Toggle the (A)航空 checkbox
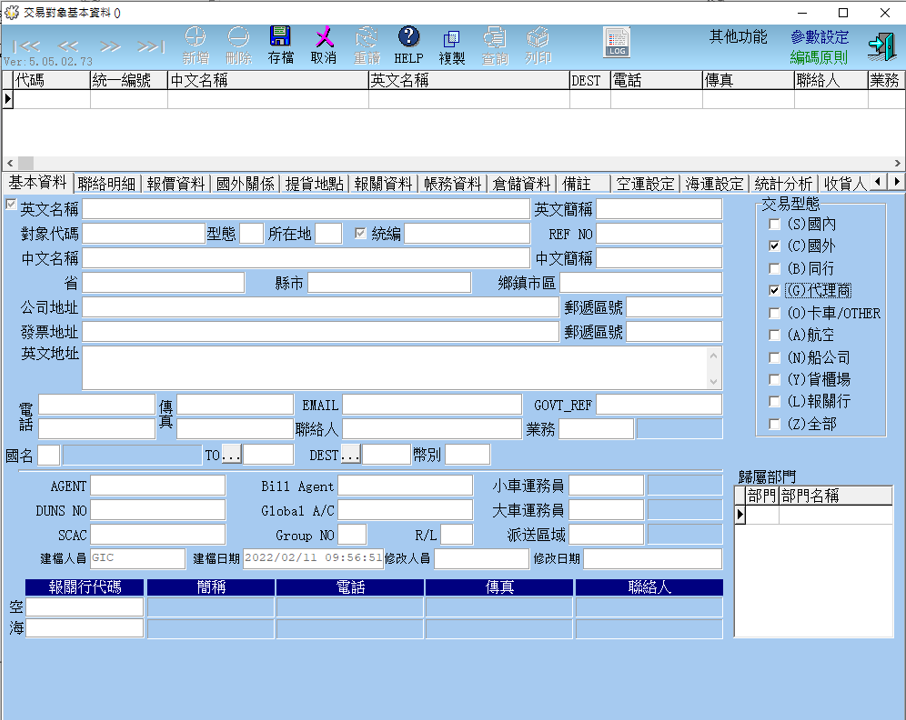The height and width of the screenshot is (720, 906). coord(774,335)
